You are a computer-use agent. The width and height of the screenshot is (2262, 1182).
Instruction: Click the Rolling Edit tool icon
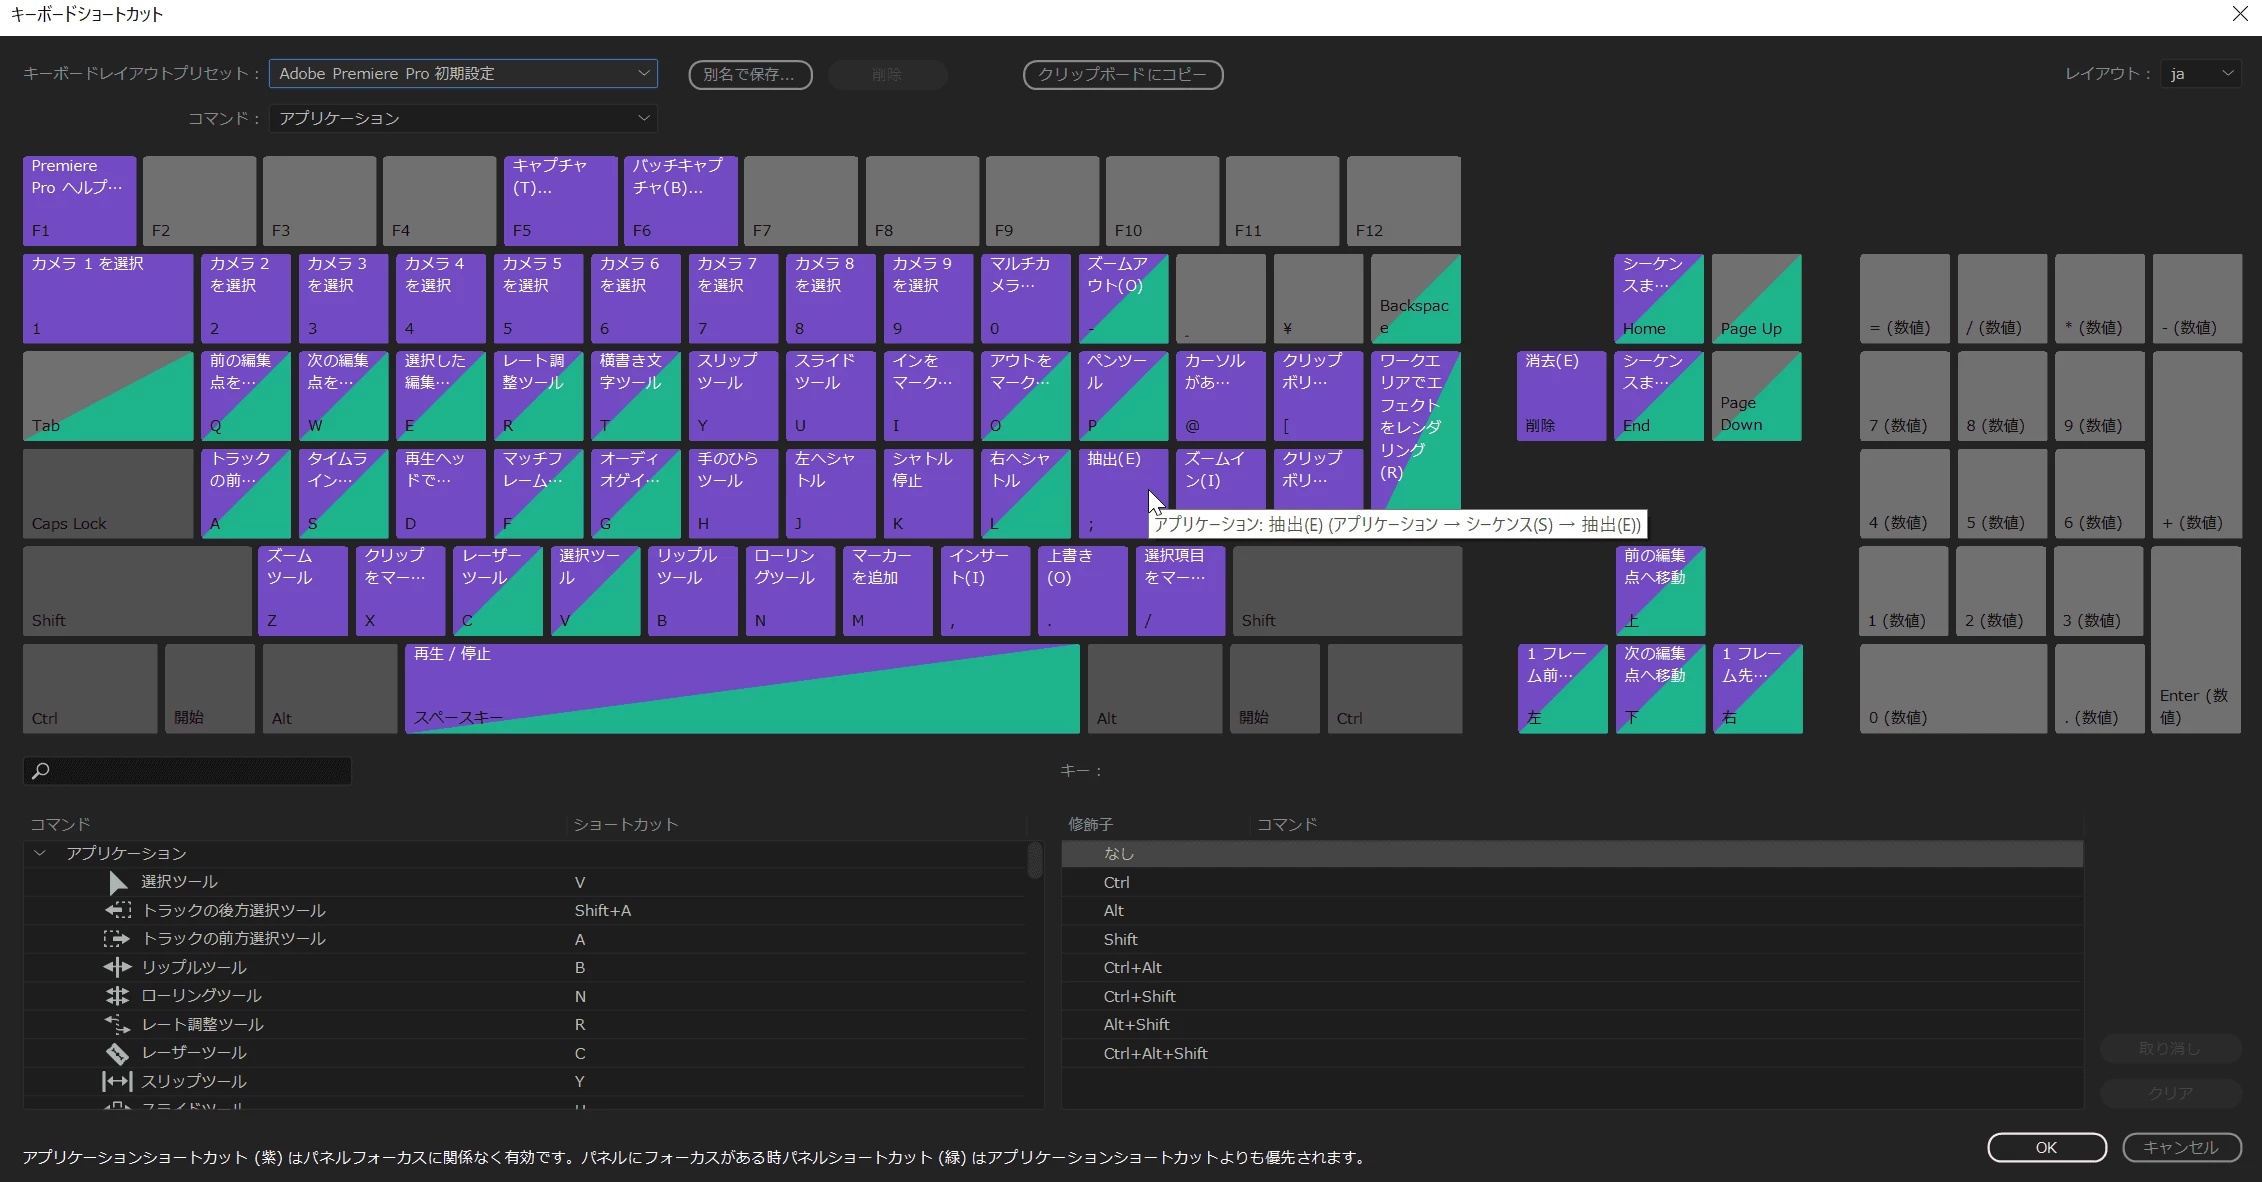tap(117, 996)
